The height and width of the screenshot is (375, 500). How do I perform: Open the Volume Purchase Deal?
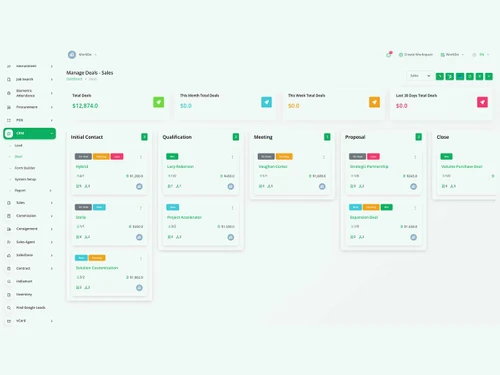[x=462, y=166]
